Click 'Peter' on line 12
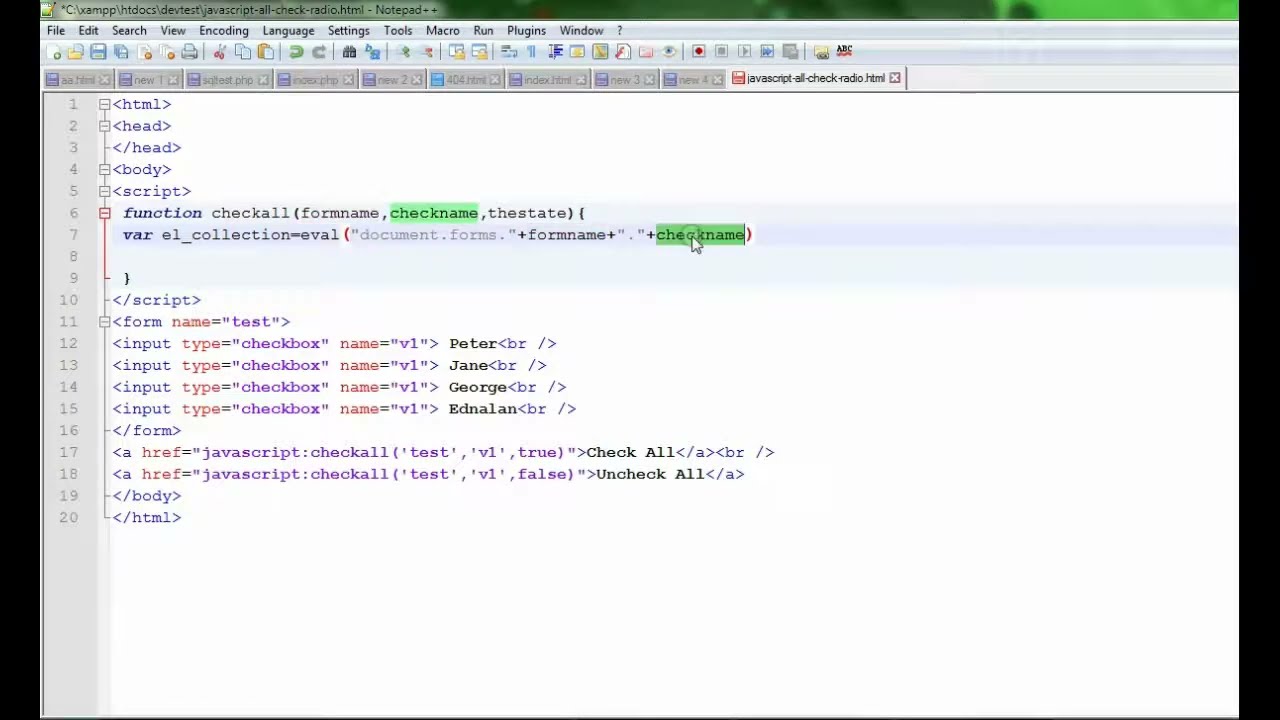 tap(473, 344)
